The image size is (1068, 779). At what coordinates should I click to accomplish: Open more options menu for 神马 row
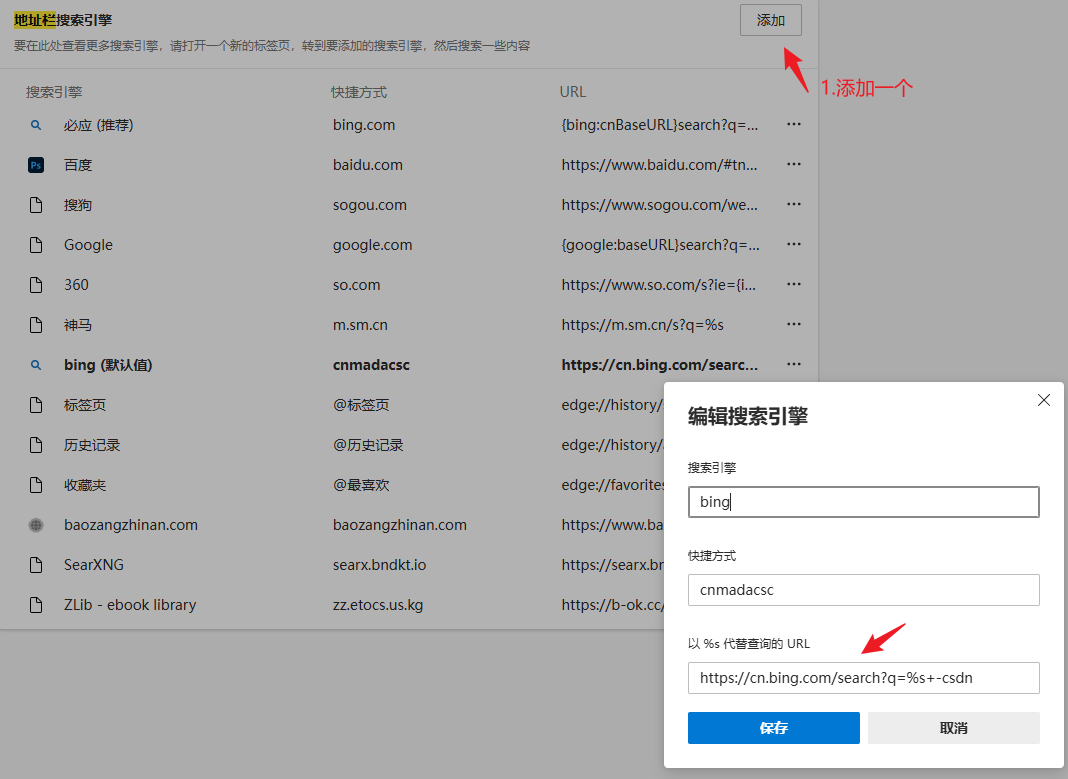(794, 325)
